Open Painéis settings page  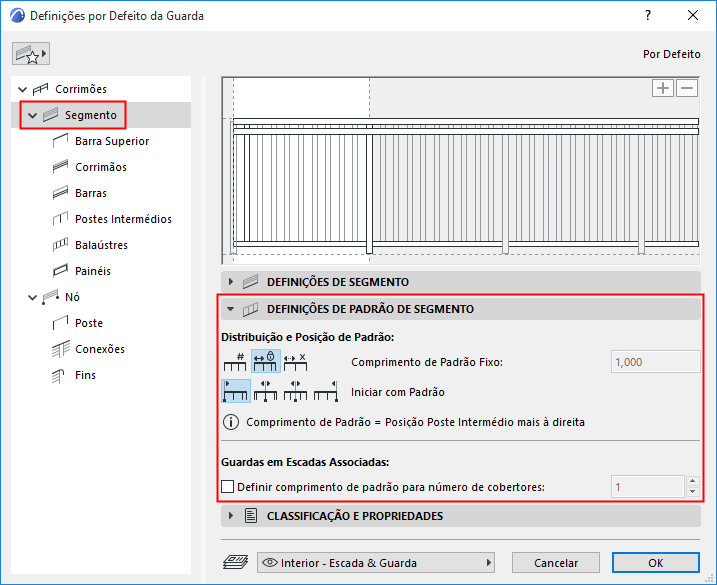coord(93,271)
